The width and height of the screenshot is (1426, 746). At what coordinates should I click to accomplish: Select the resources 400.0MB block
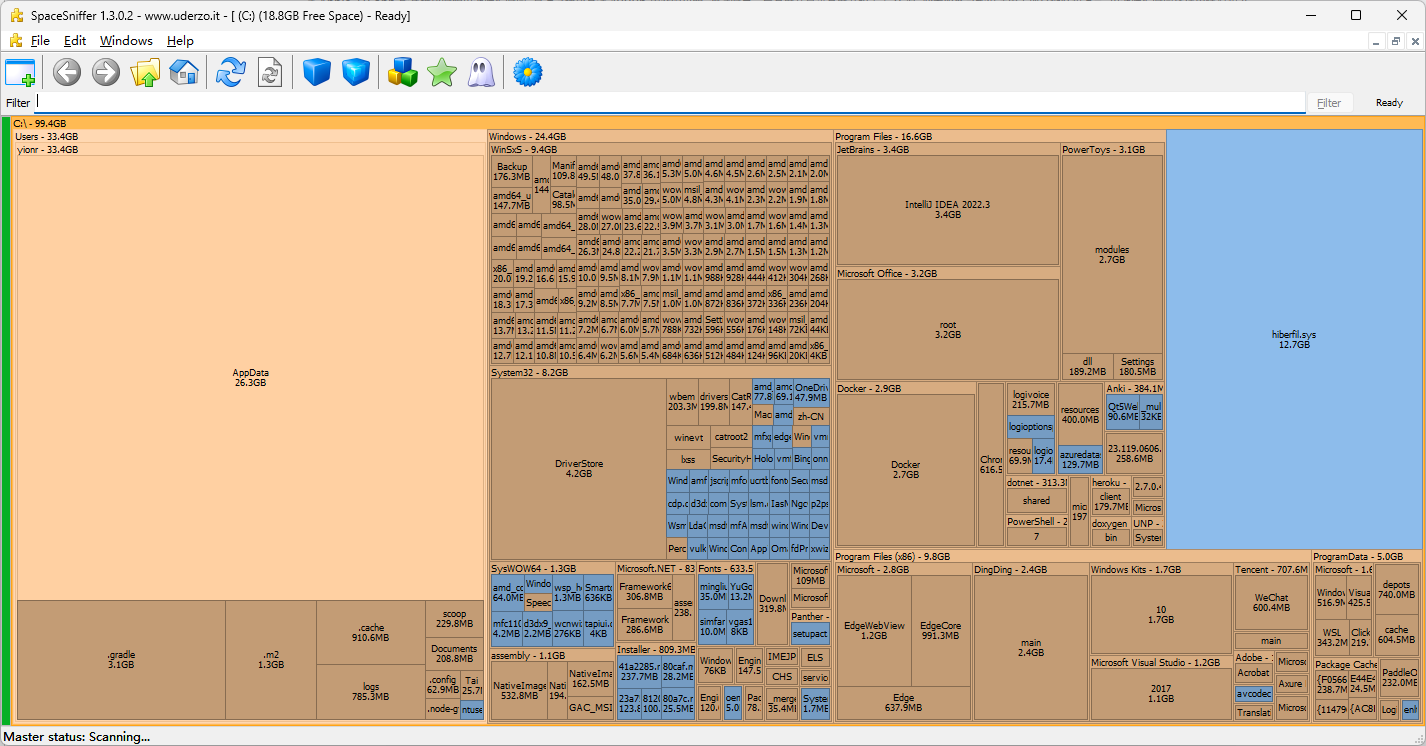(1080, 414)
